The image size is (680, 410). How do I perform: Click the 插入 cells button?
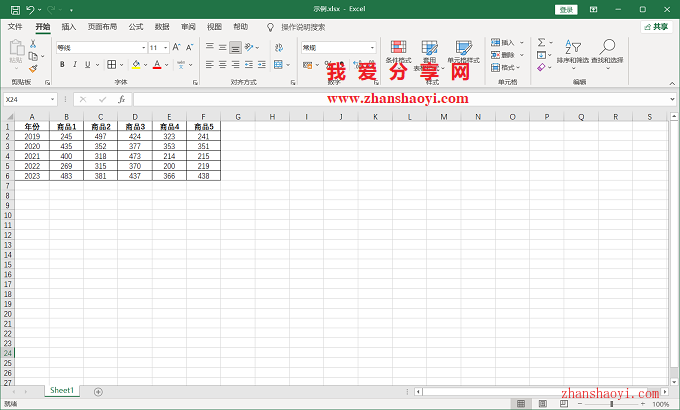click(507, 42)
